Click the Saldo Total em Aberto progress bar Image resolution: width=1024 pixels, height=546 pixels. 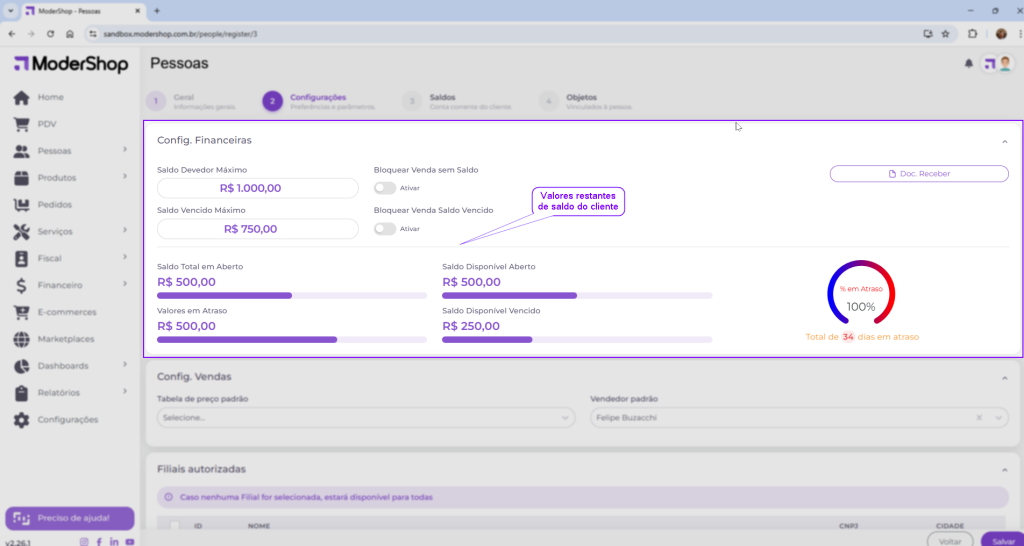291,296
